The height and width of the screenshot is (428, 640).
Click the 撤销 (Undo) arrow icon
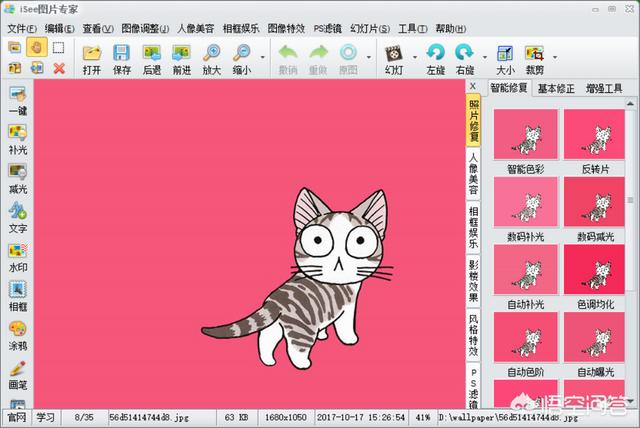pos(288,53)
